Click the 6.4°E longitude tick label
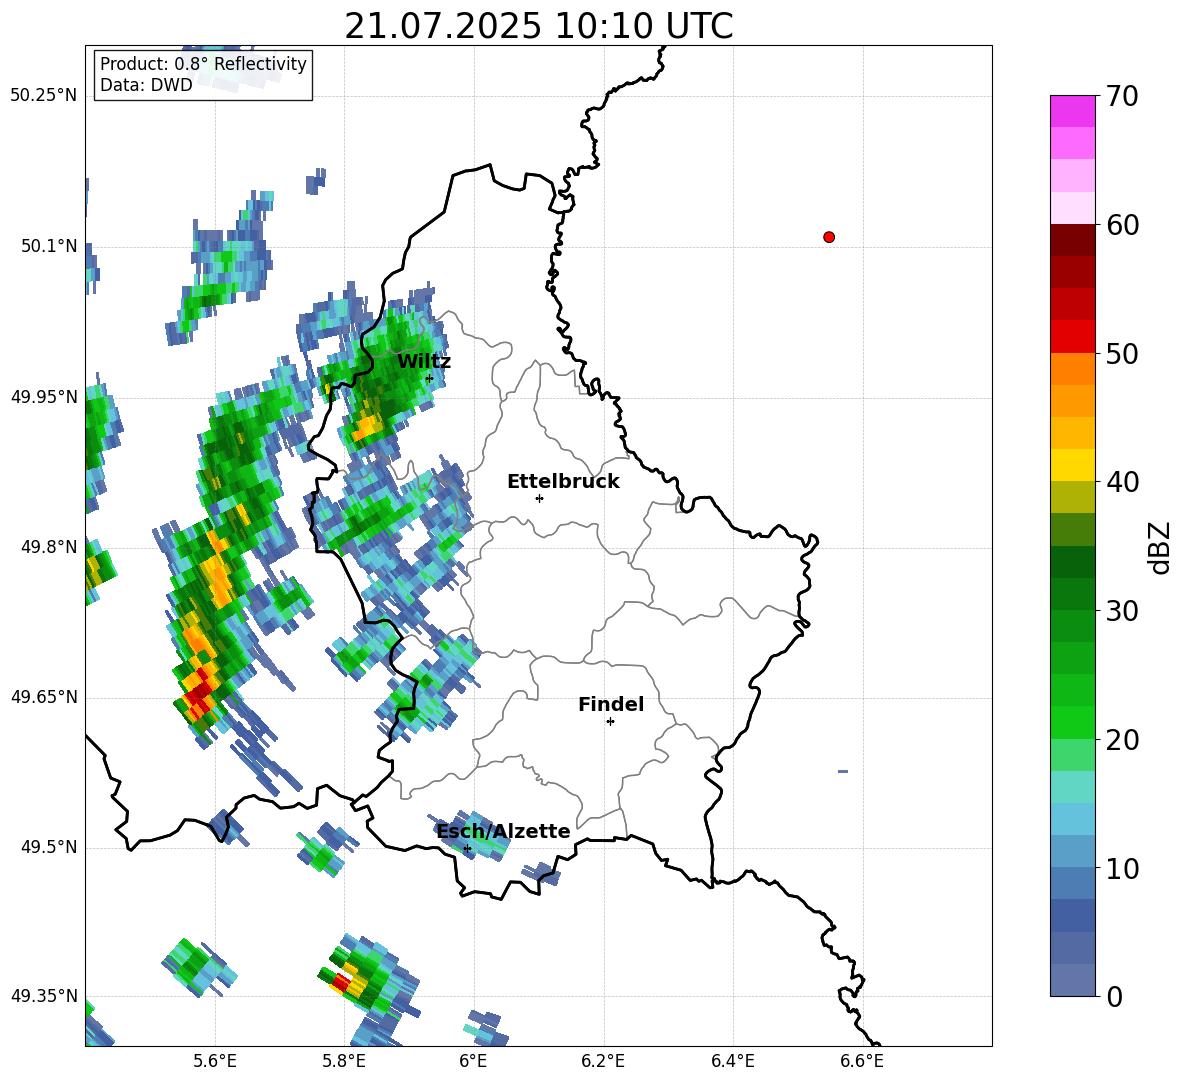This screenshot has height=1081, width=1184. pos(732,1061)
